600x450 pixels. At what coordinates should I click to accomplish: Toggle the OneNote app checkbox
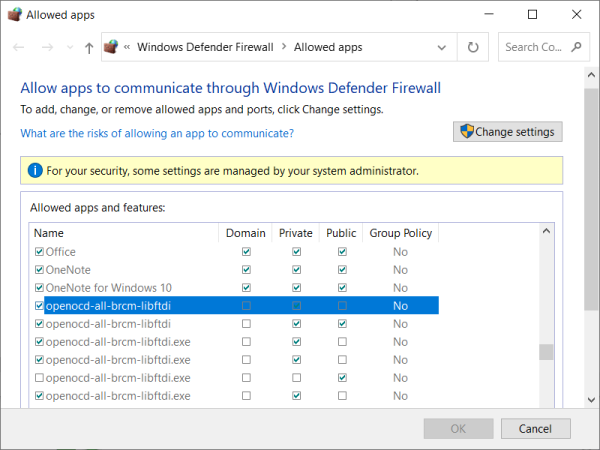[x=39, y=269]
